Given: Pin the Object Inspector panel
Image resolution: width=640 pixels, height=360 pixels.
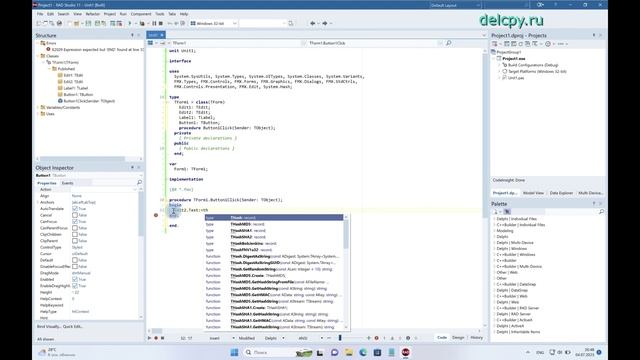Looking at the screenshot, I should 132,168.
